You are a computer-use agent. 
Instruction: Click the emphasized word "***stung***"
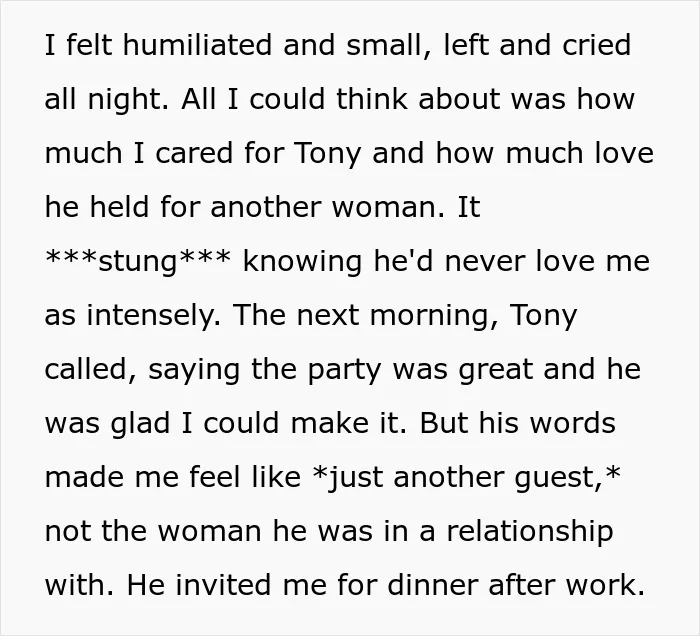tap(138, 262)
